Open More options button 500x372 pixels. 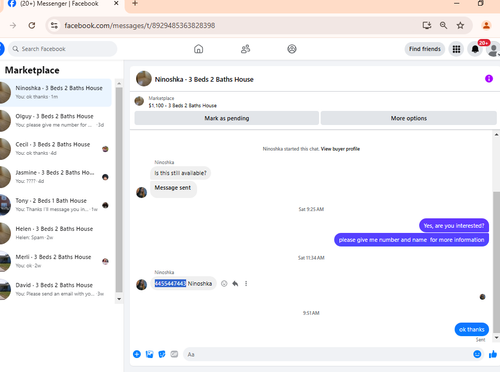tap(409, 118)
